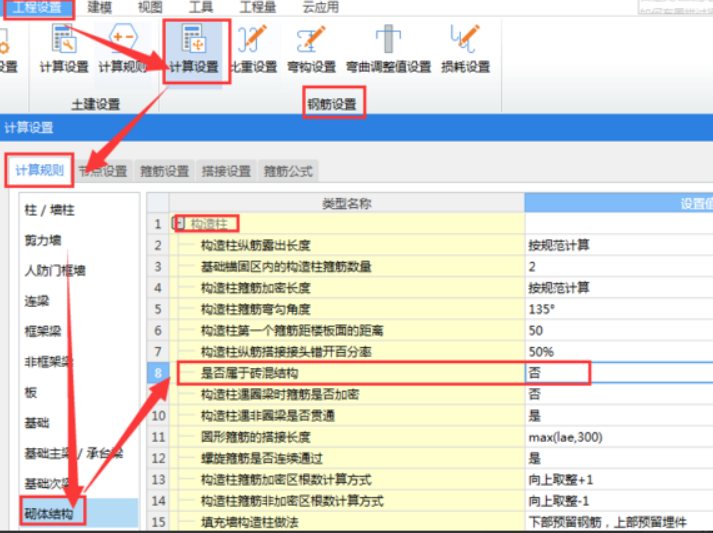Screen dimensions: 713x533
Task: Switch to the 建模 ribbon tab
Action: 100,8
